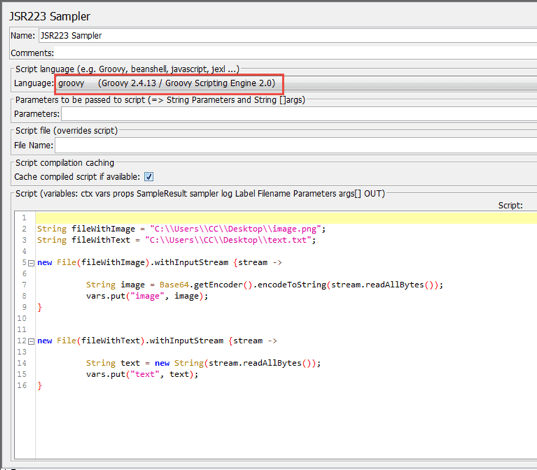
Task: Click the Base64.getEncoder line 7
Action: tap(264, 285)
